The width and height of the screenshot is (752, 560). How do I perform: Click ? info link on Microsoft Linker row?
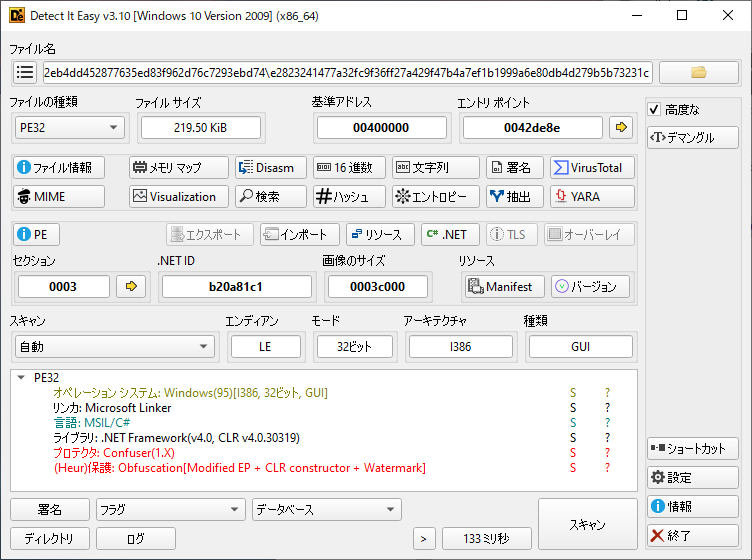coord(607,408)
